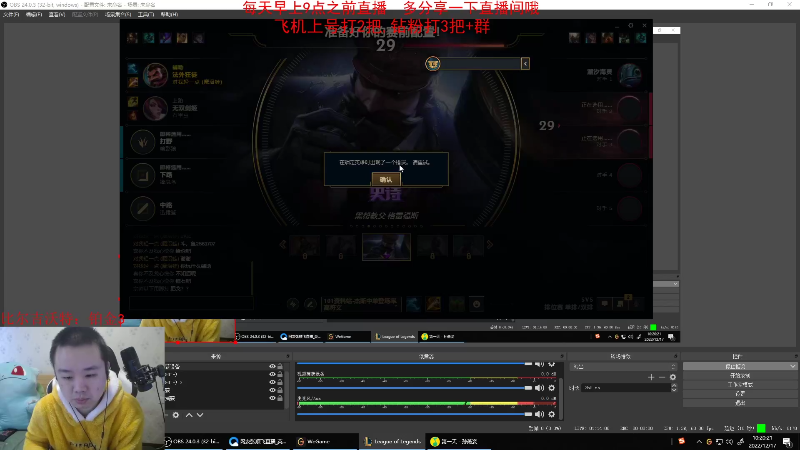
Task: Click the rune edit pencil icon in LoL client
Action: [310, 304]
